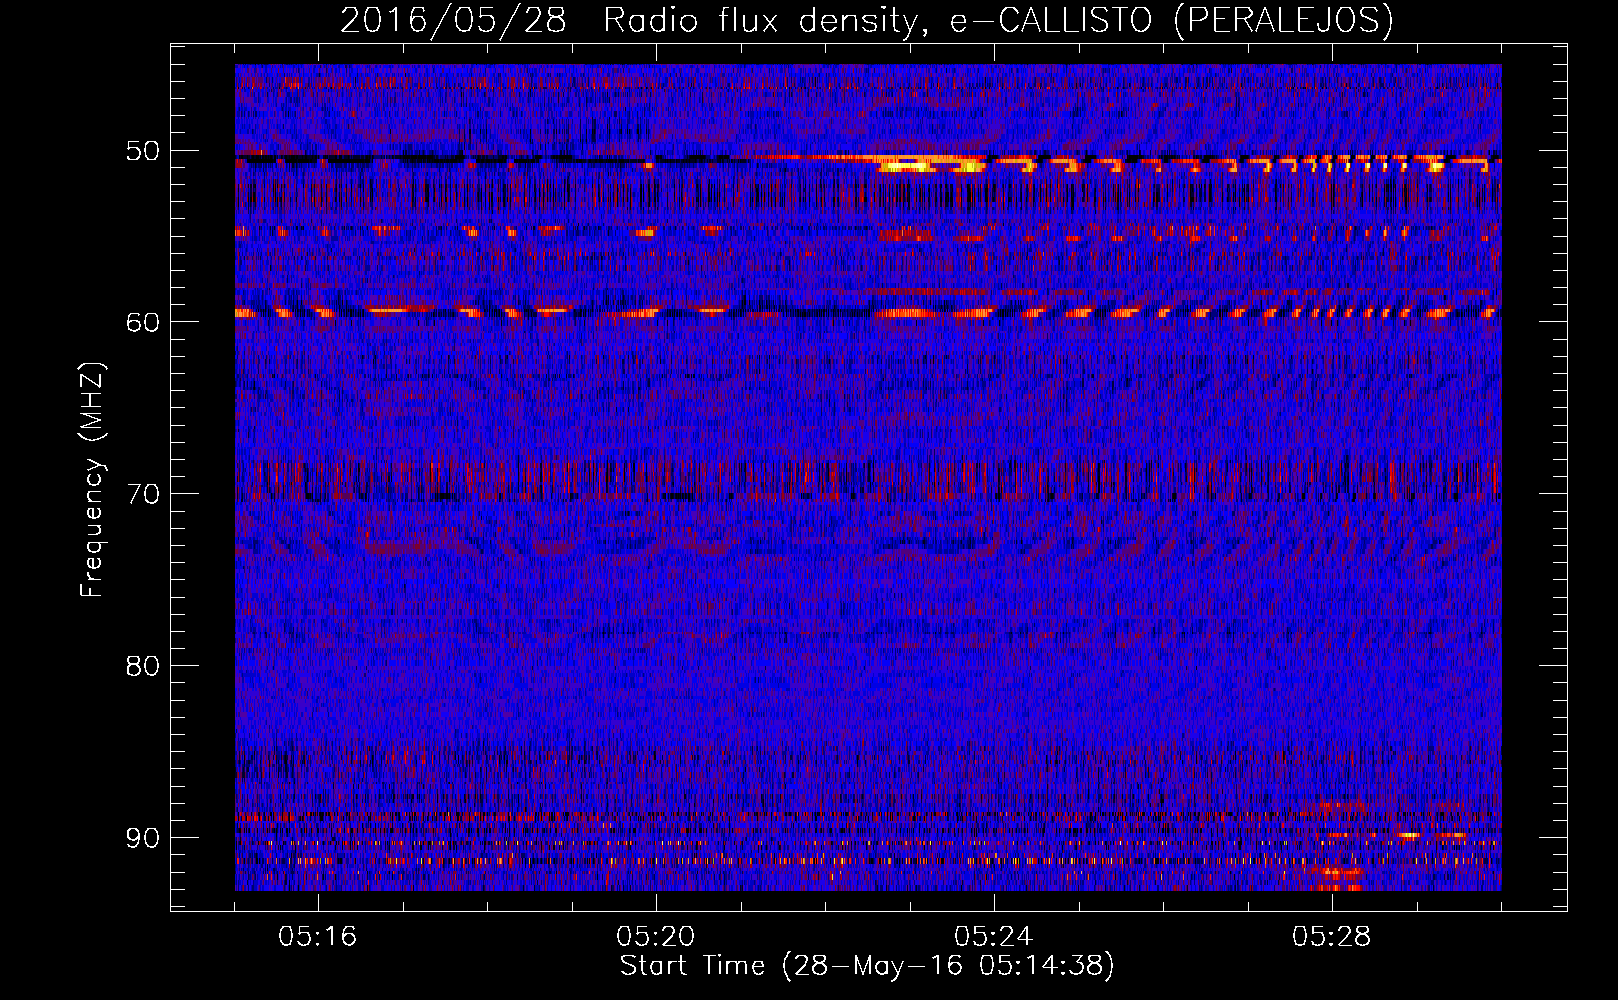Screen dimensions: 1618x1000
Task: Click the plot title "2016/05/28 Radio flux density, e-CALLISTO (PERALEJOS)"
Action: click(866, 20)
